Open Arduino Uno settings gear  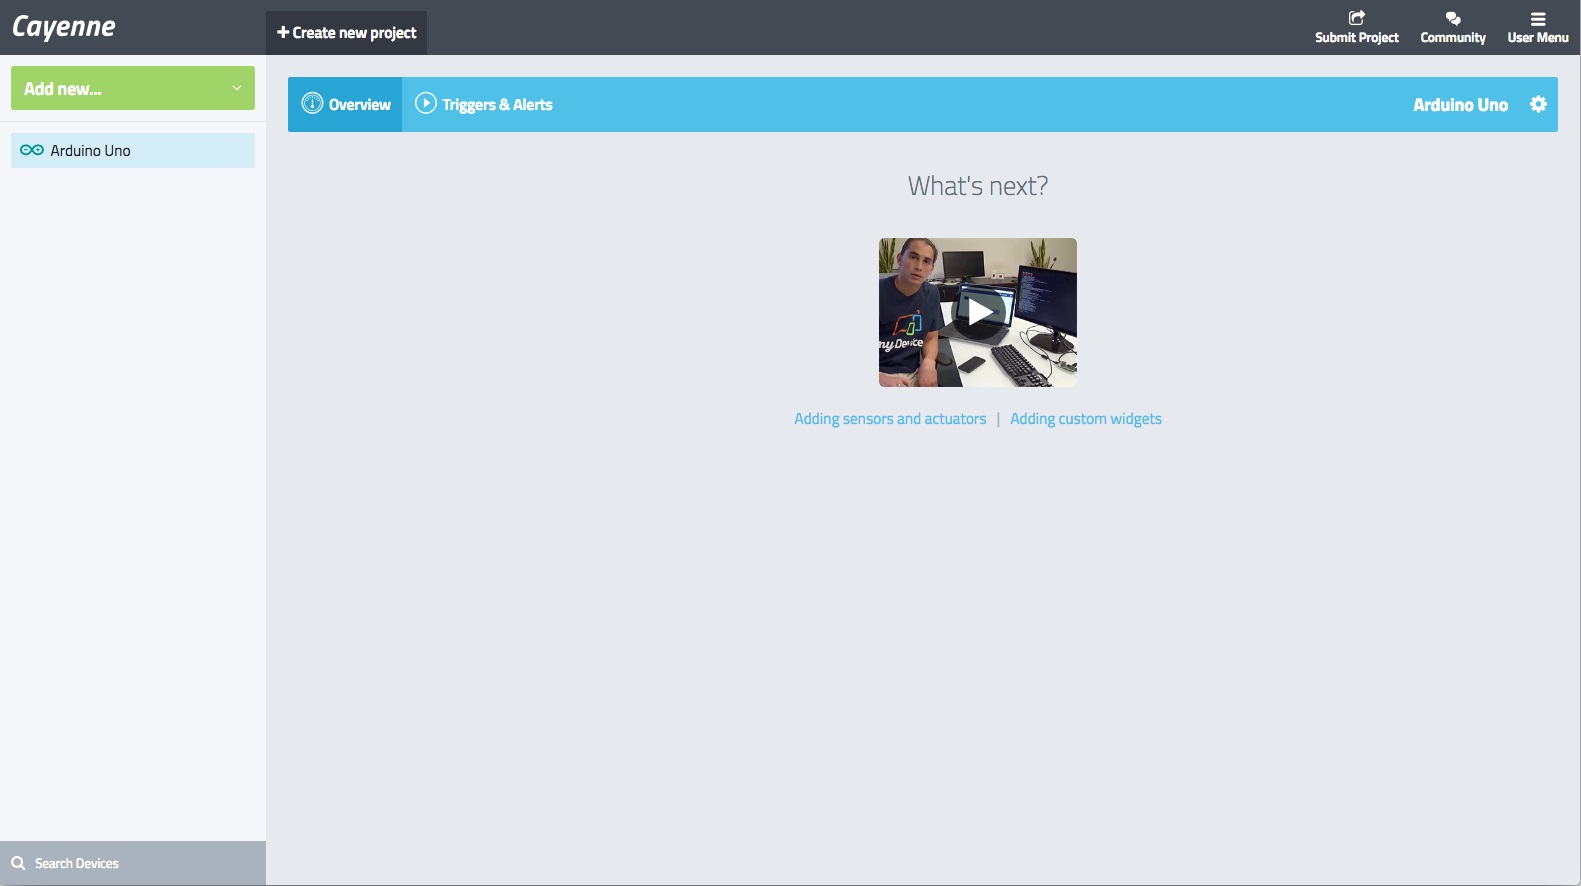[1538, 104]
